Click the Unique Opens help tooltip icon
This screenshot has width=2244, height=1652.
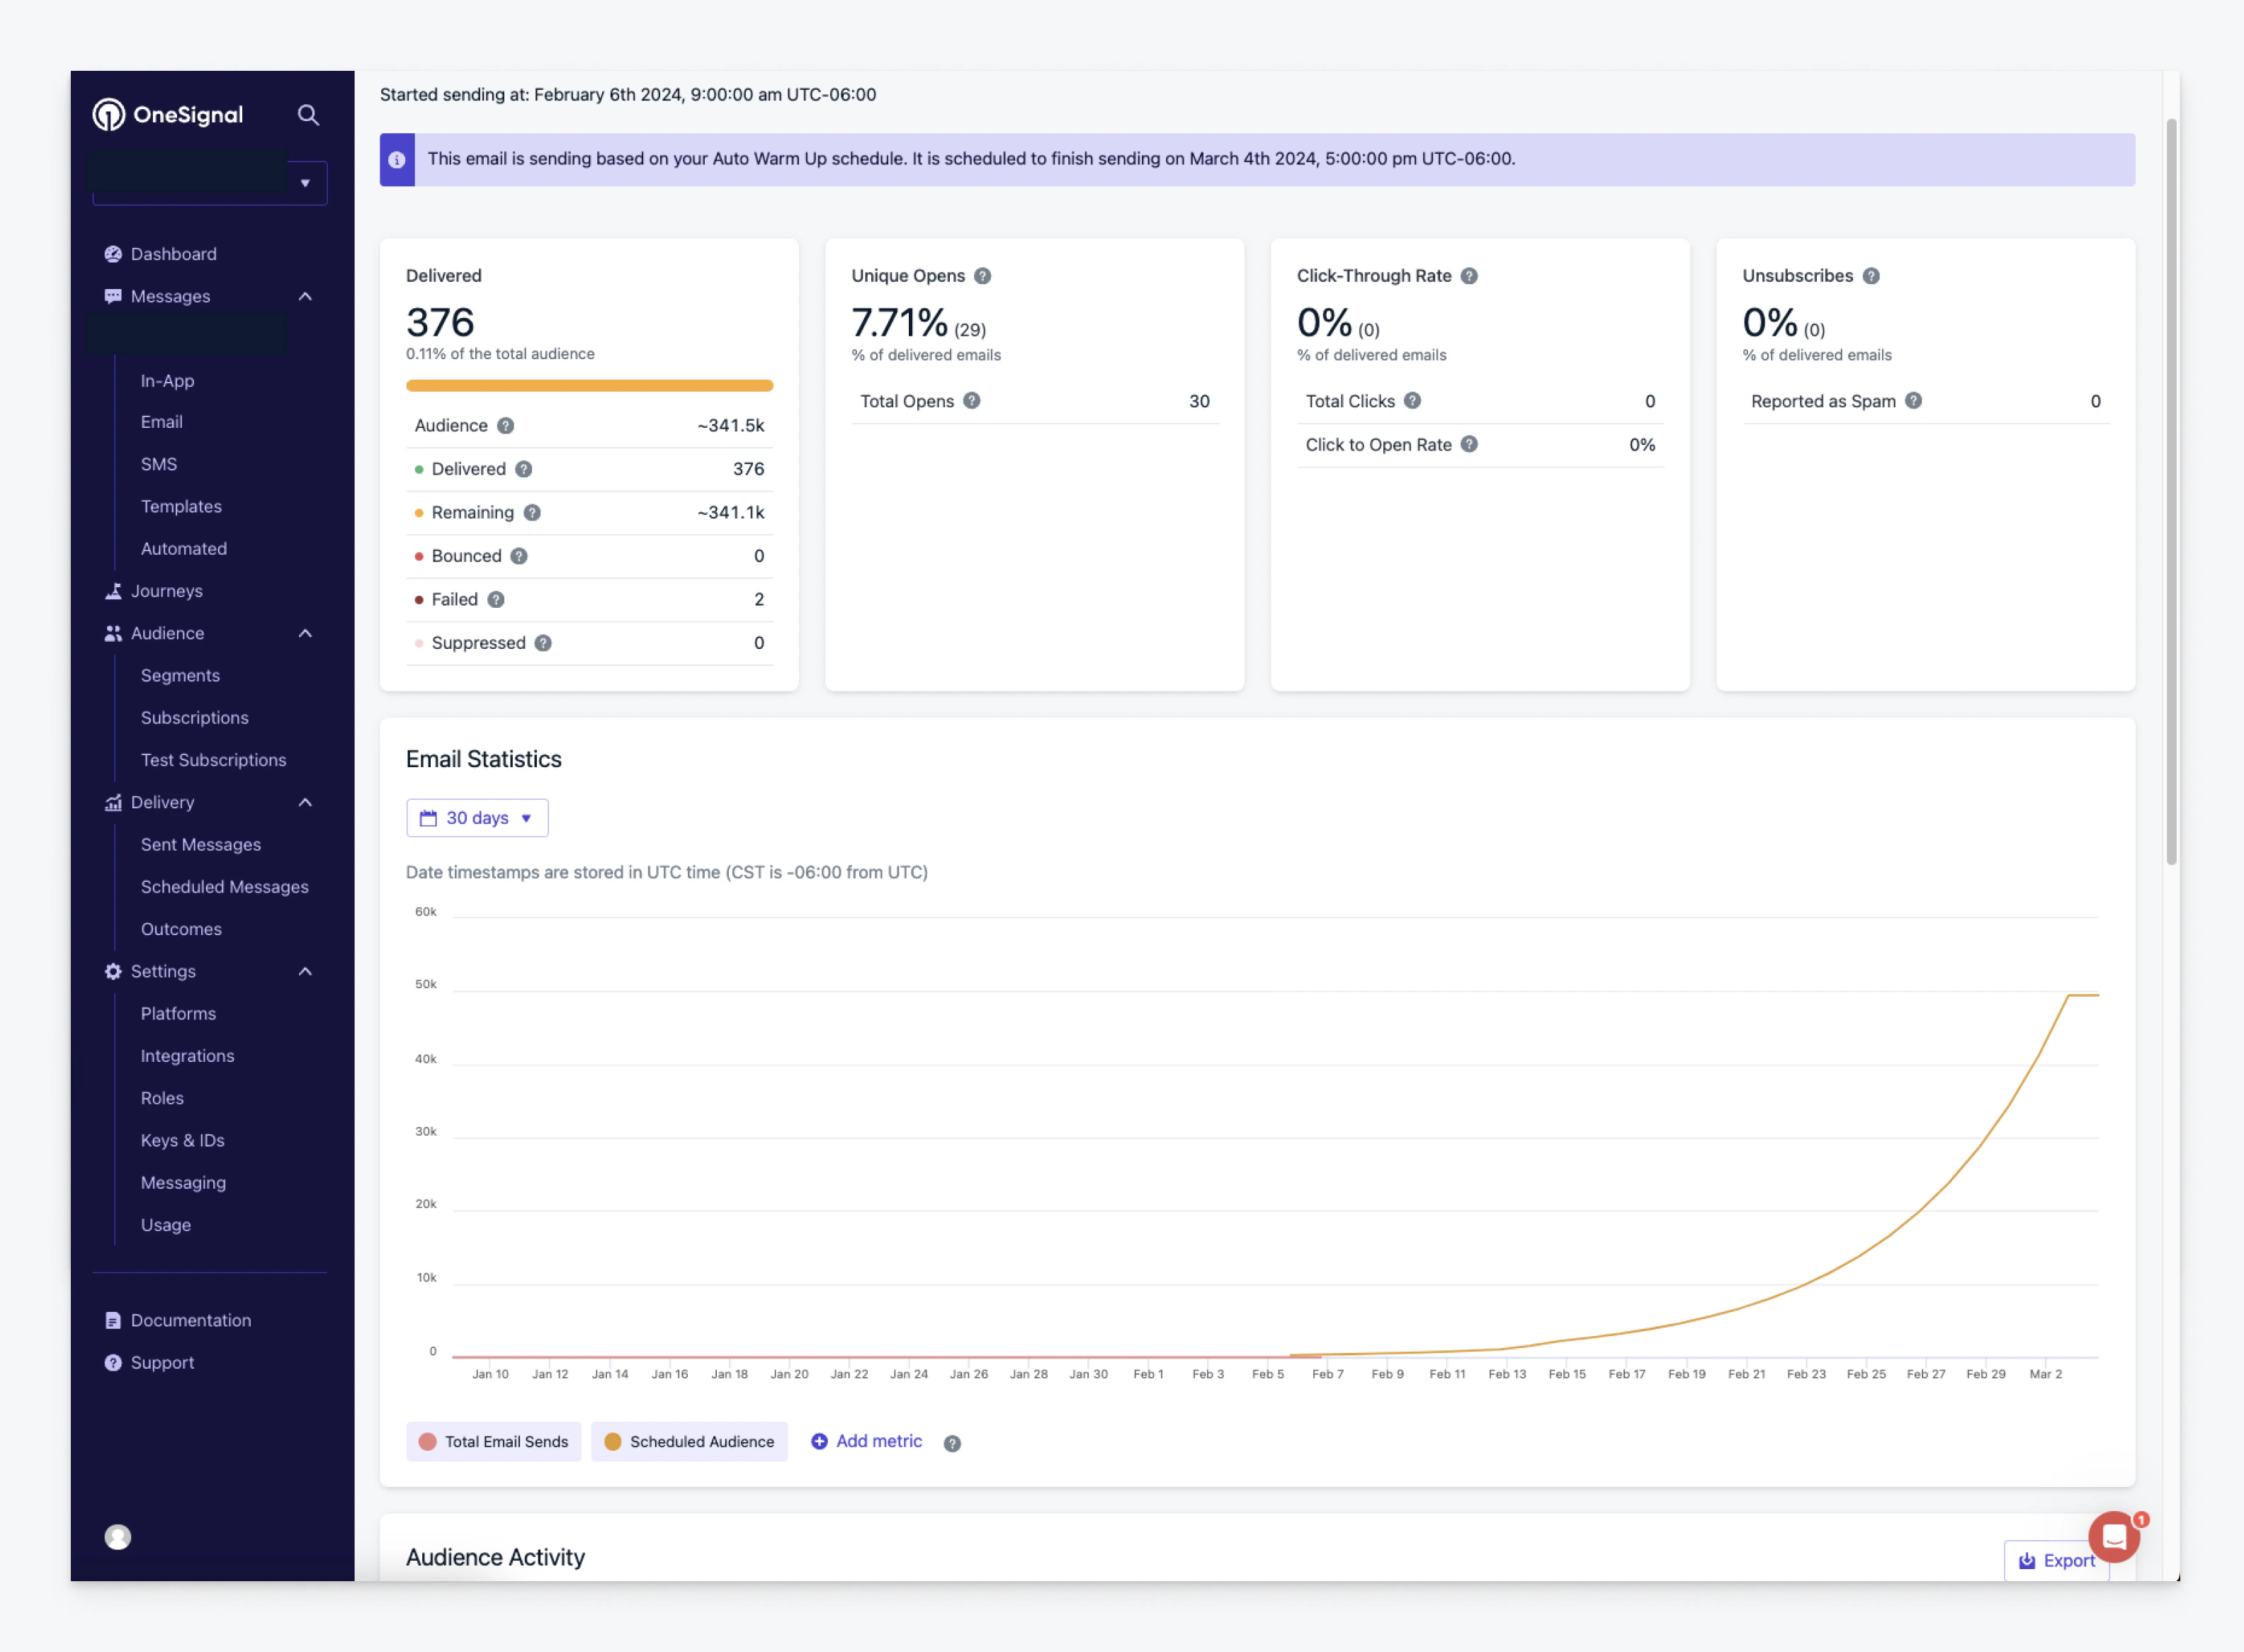983,276
